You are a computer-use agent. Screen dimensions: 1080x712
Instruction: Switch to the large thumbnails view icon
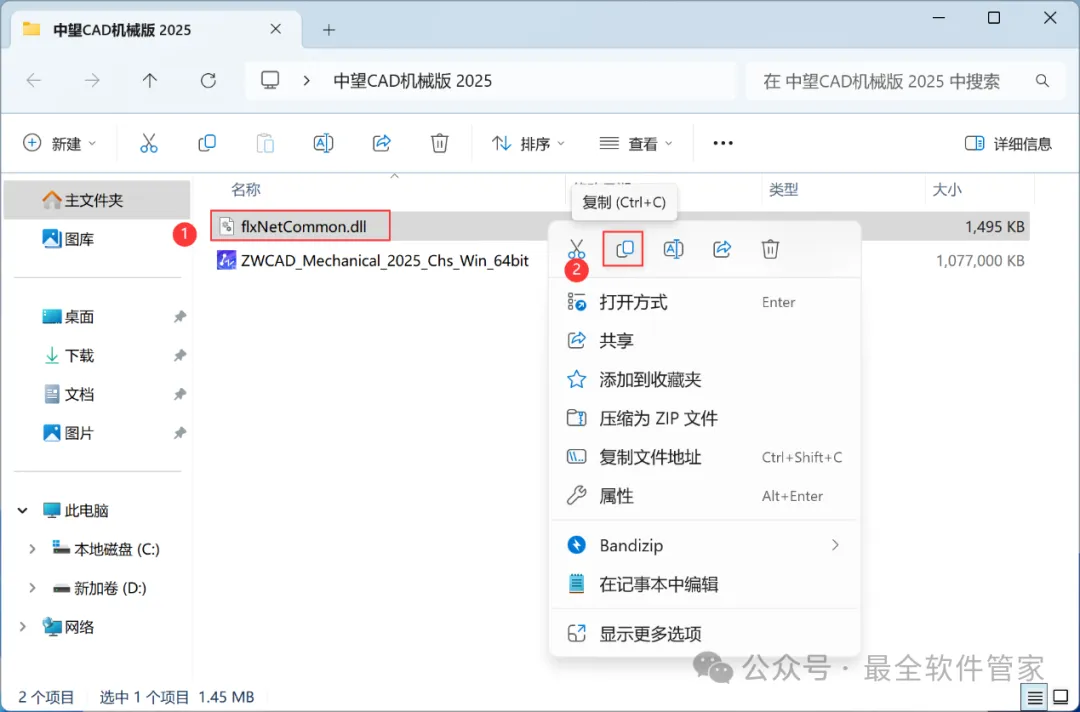(1061, 698)
